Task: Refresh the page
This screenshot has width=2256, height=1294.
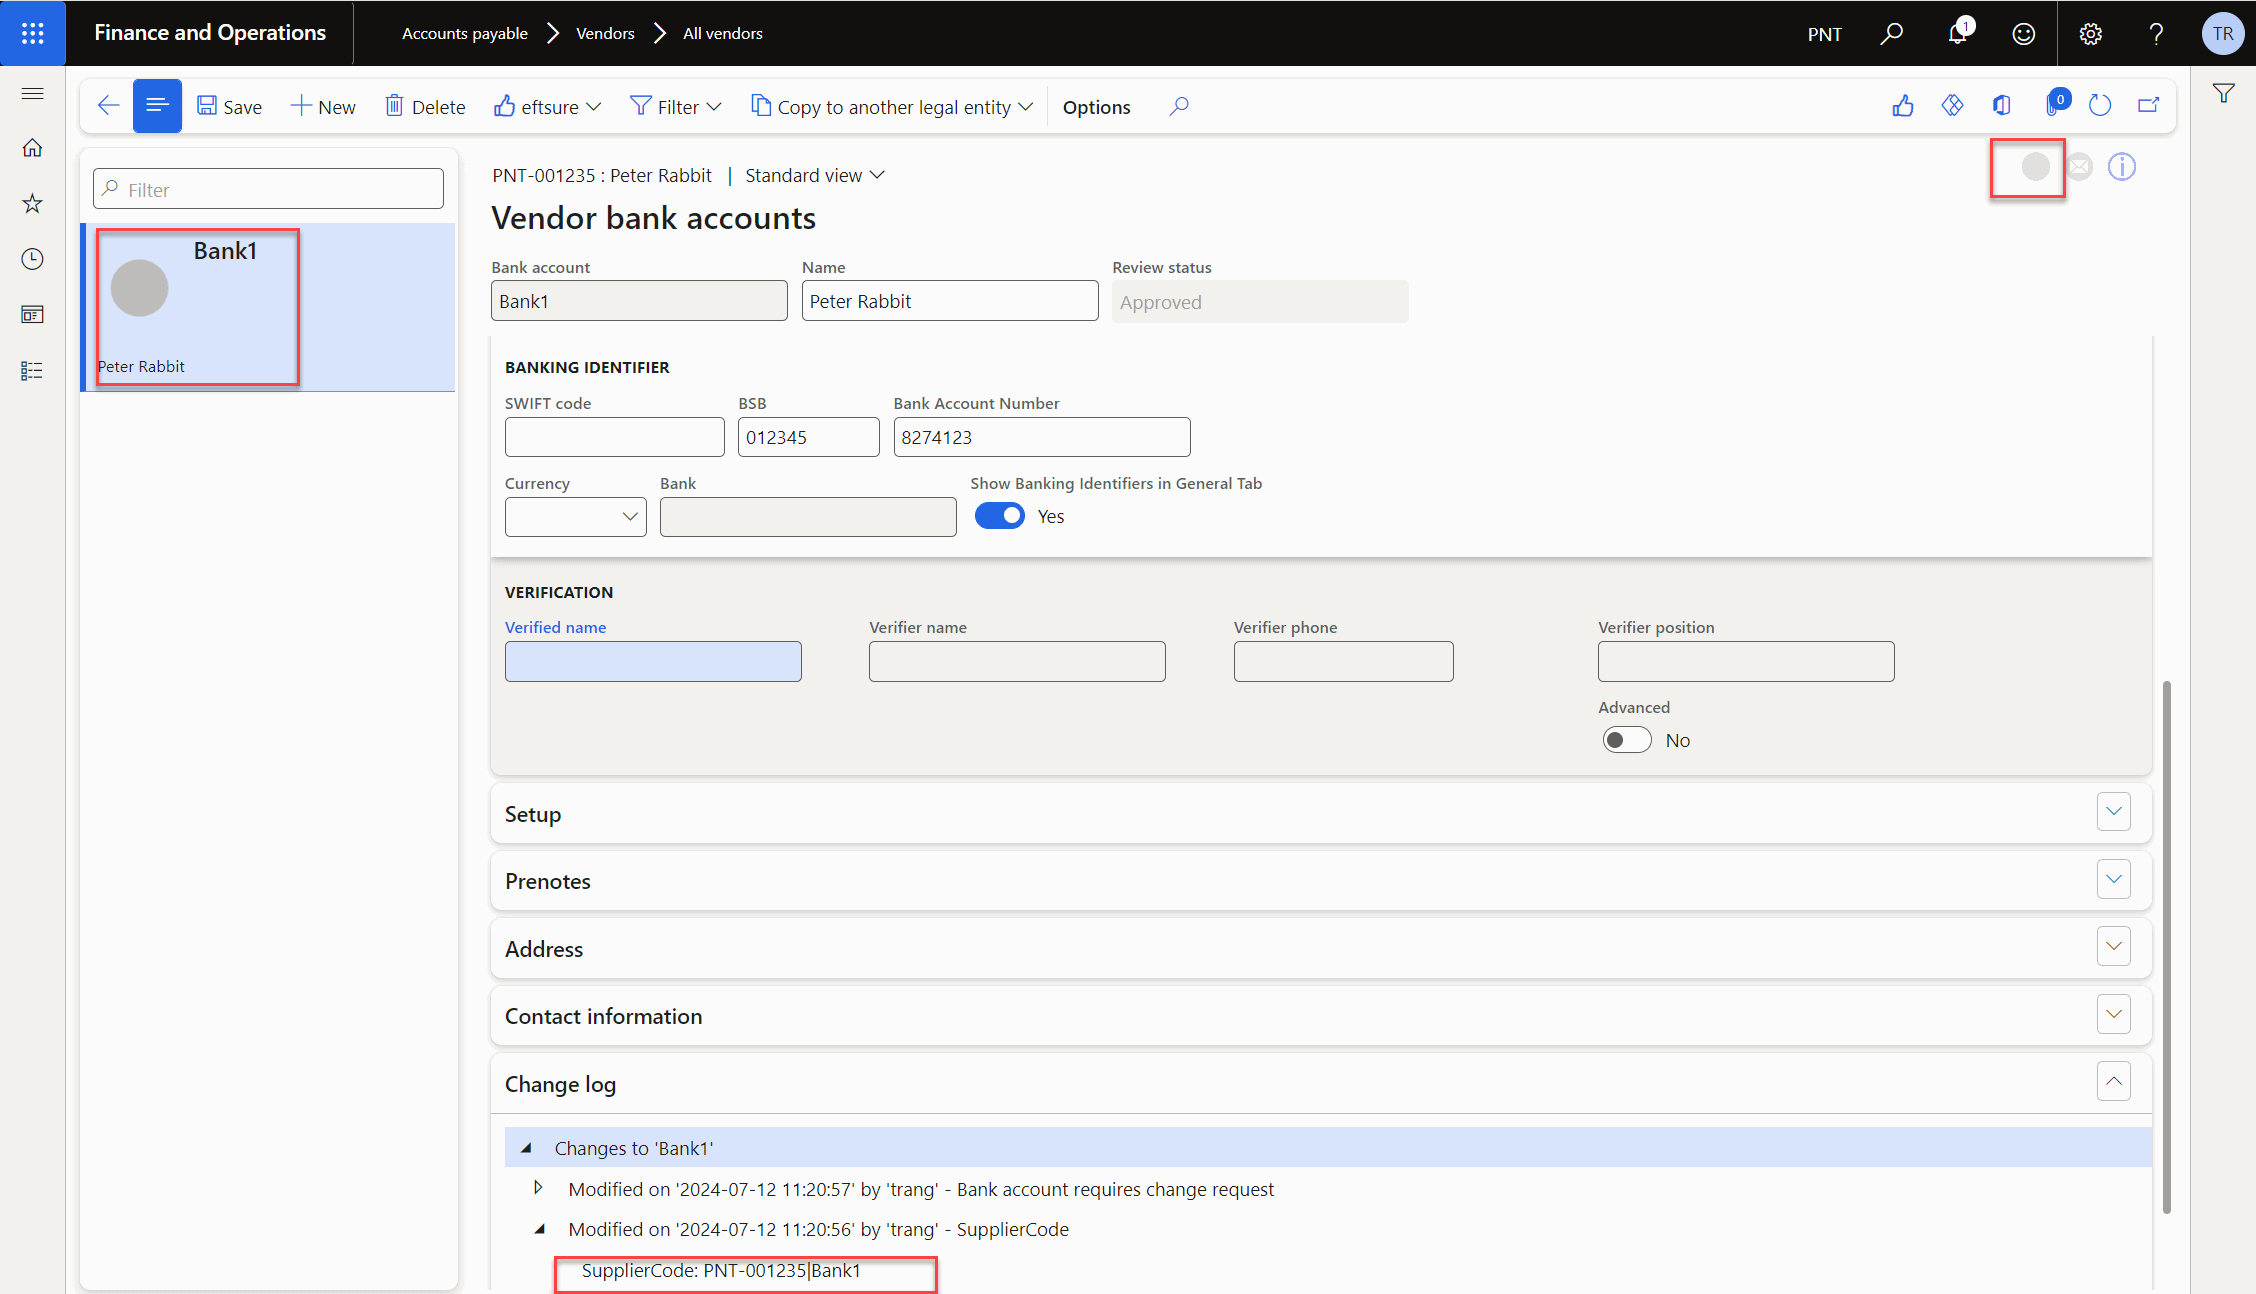Action: pyautogui.click(x=2100, y=106)
